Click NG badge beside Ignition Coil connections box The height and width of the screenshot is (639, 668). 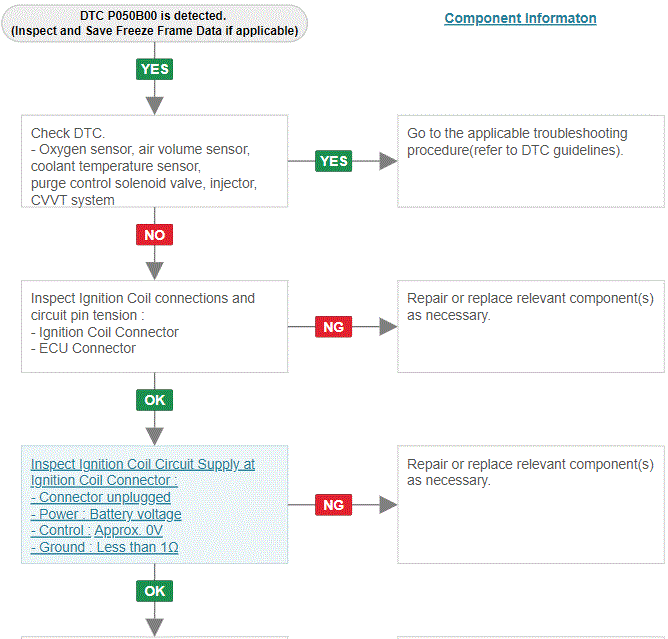(334, 327)
